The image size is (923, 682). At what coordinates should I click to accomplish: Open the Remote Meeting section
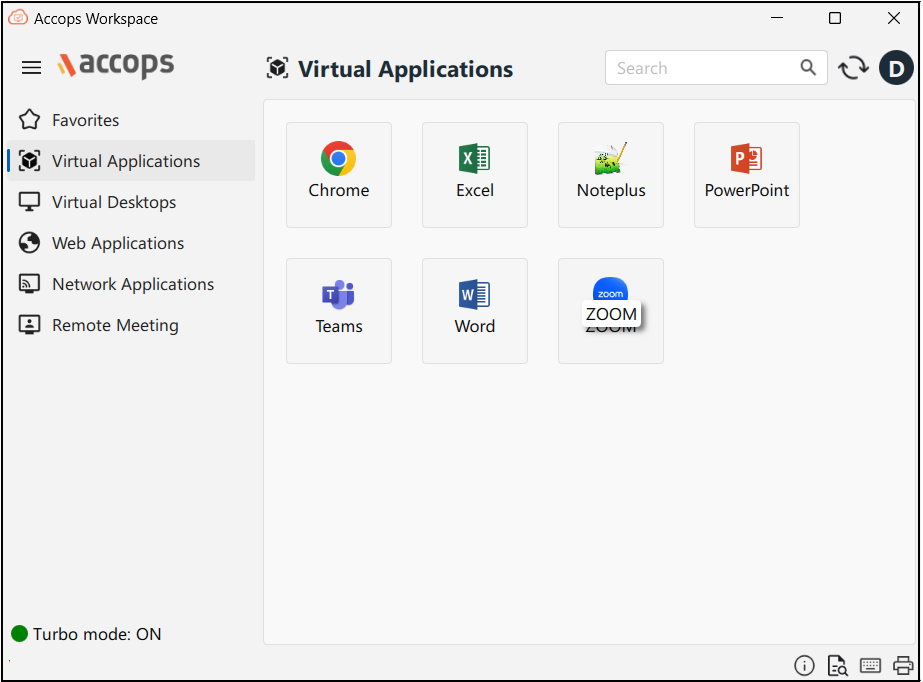[x=132, y=325]
